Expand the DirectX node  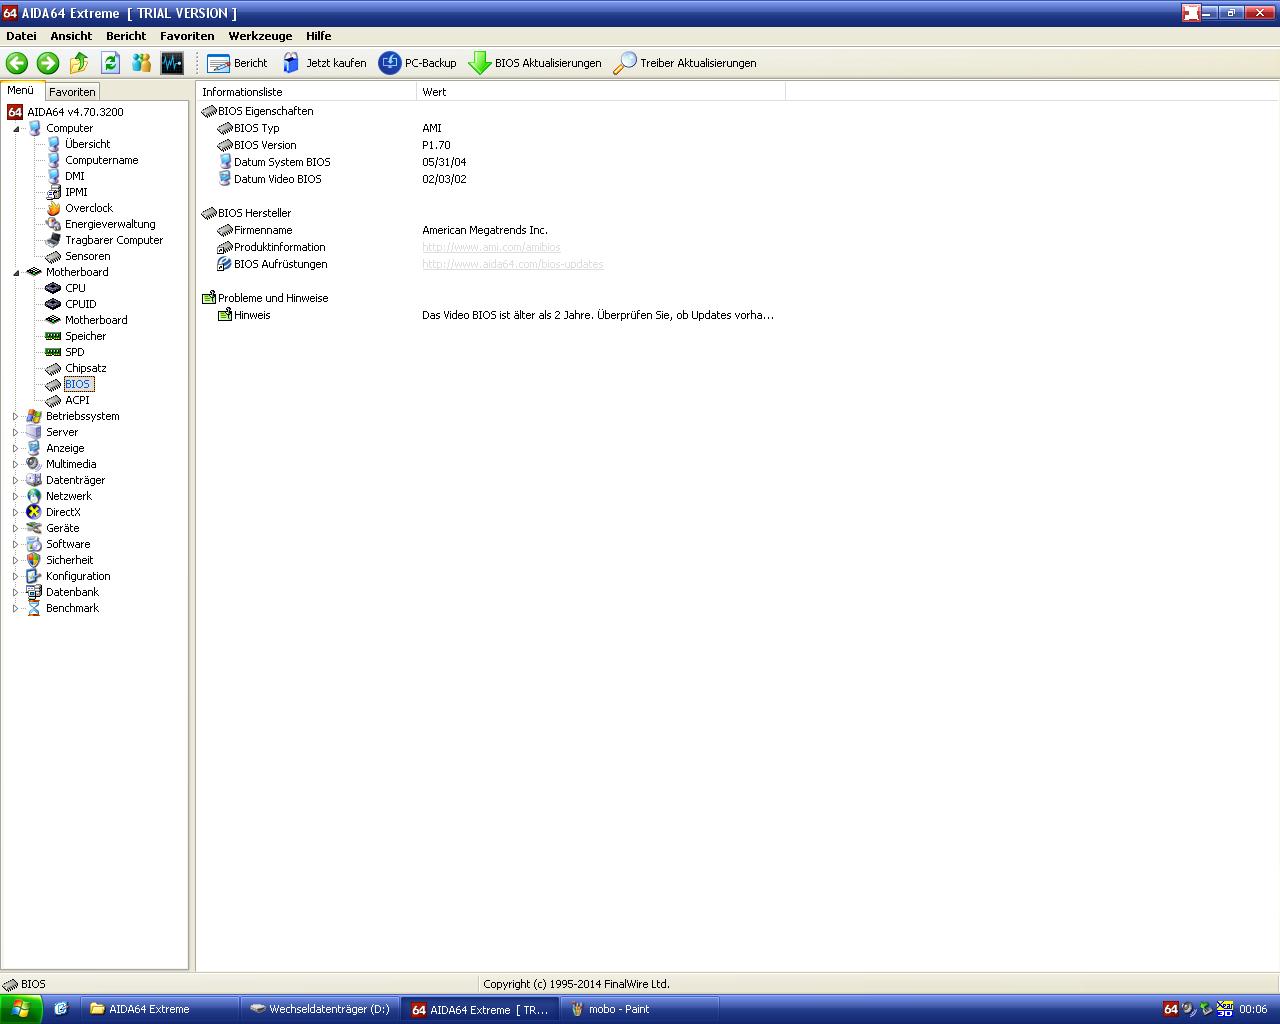(16, 512)
